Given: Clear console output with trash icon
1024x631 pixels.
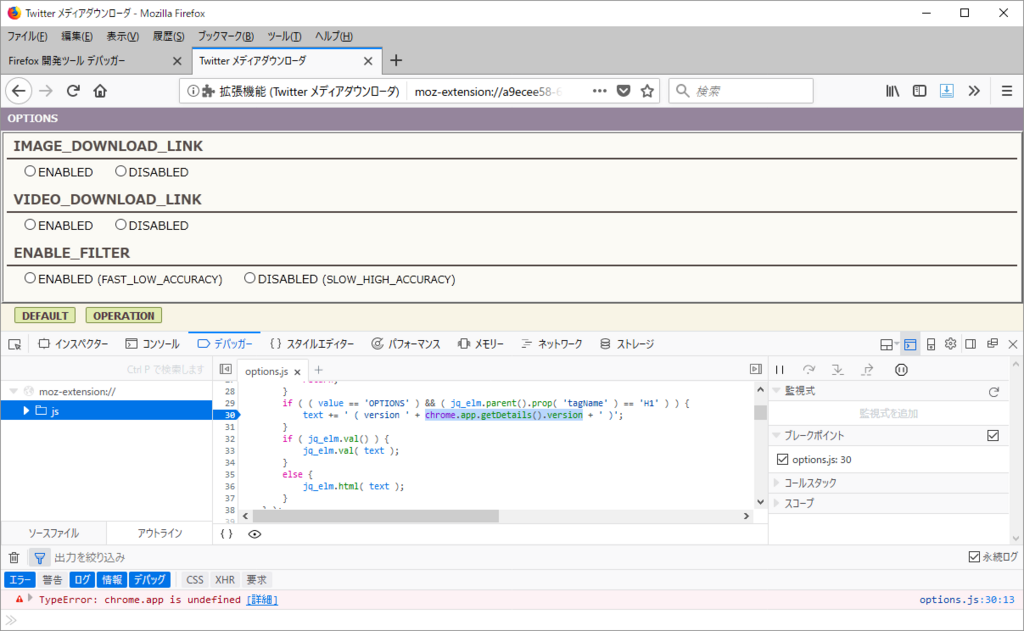Looking at the screenshot, I should 14,557.
